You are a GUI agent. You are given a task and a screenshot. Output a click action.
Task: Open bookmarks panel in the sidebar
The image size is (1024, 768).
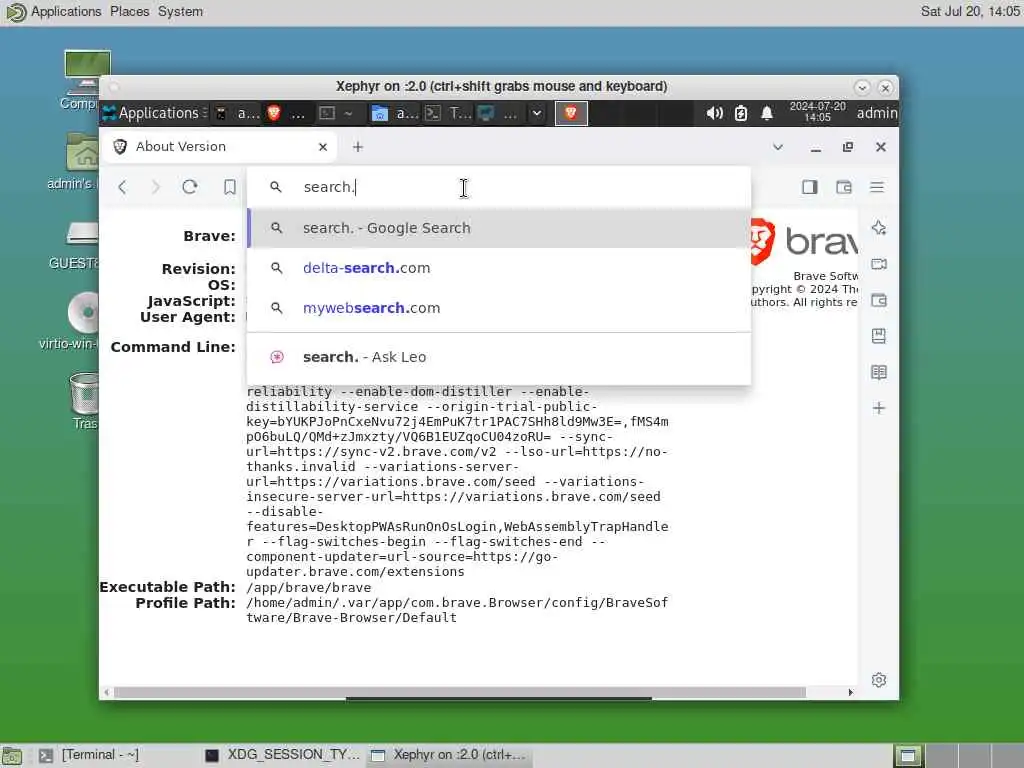tap(879, 336)
